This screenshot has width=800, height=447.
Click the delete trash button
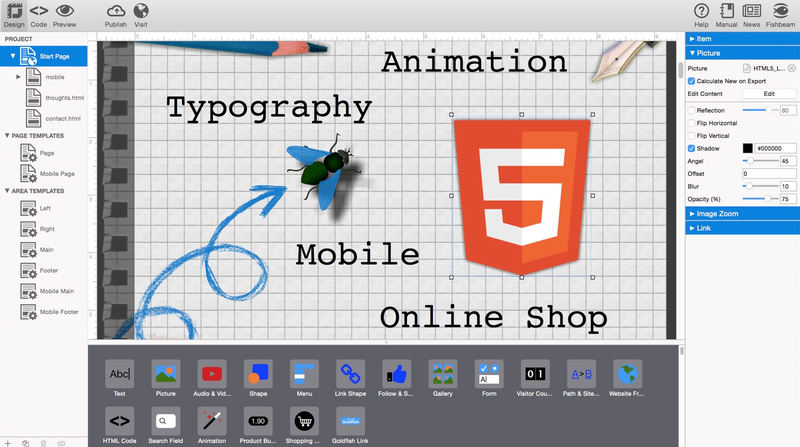pyautogui.click(x=43, y=443)
